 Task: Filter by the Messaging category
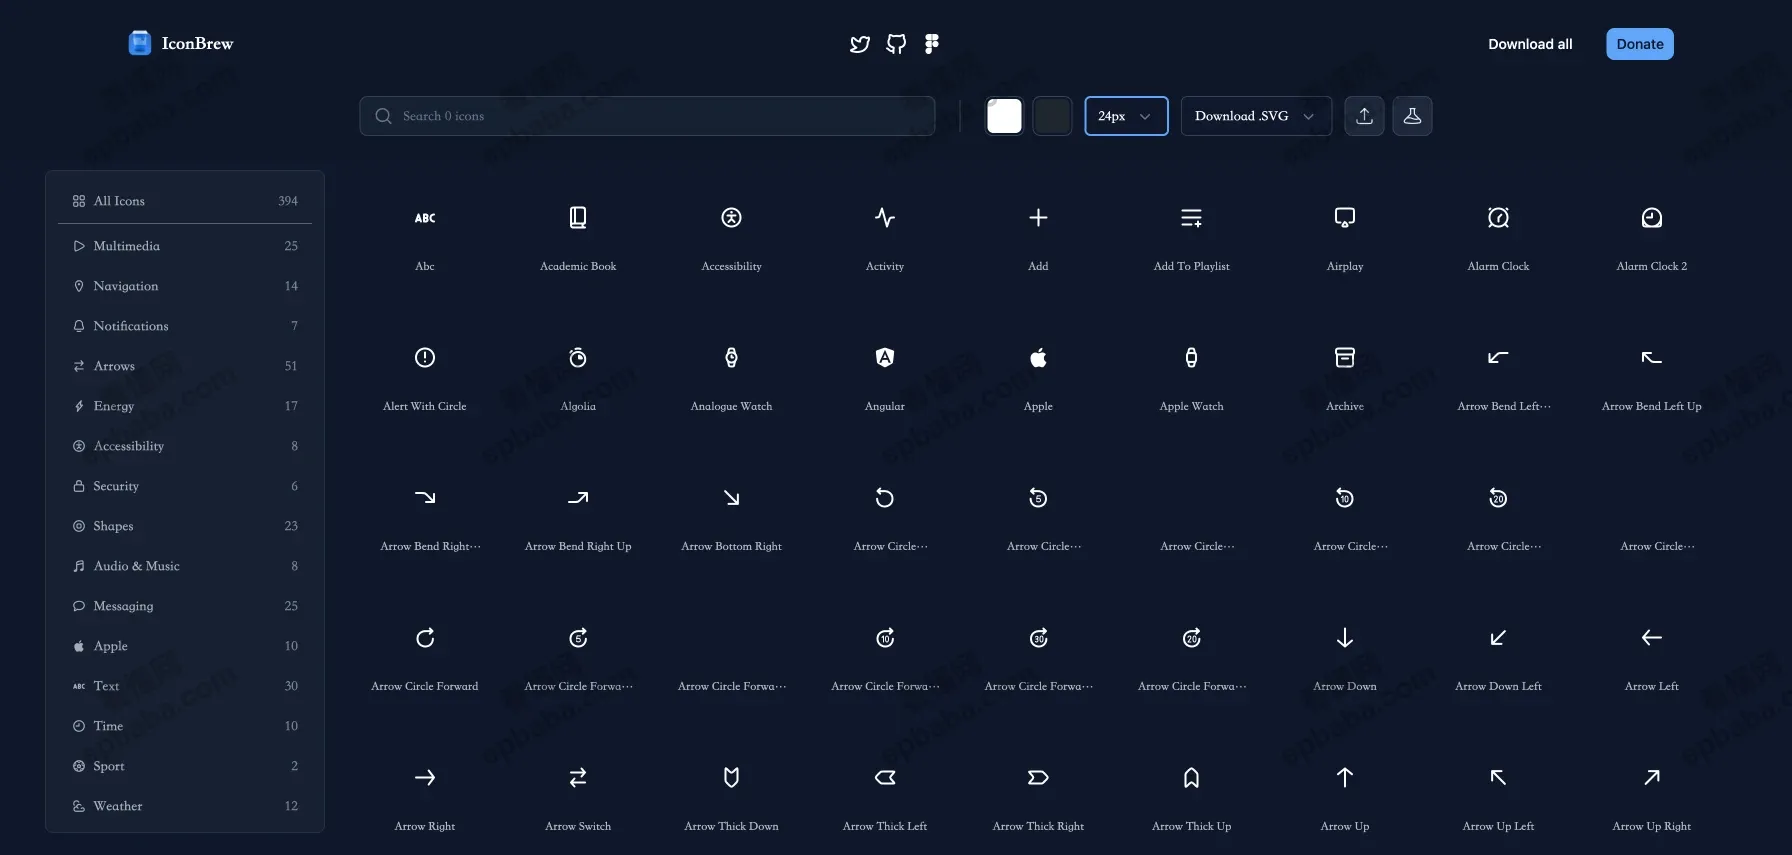[185, 606]
